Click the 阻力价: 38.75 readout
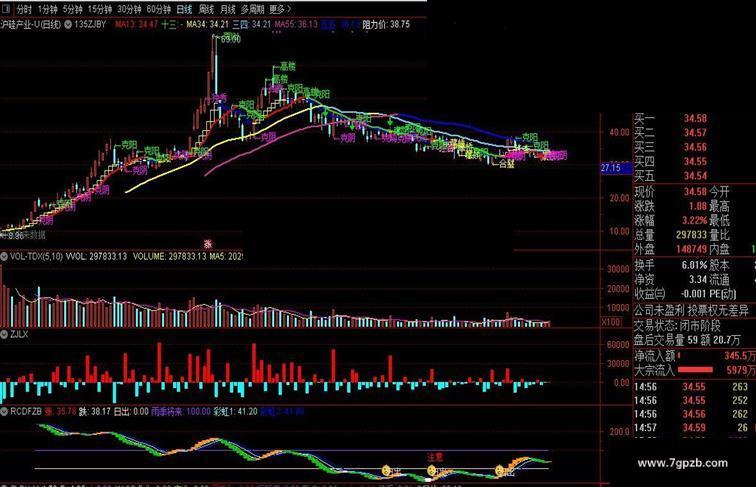This screenshot has height=487, width=756. pos(386,24)
